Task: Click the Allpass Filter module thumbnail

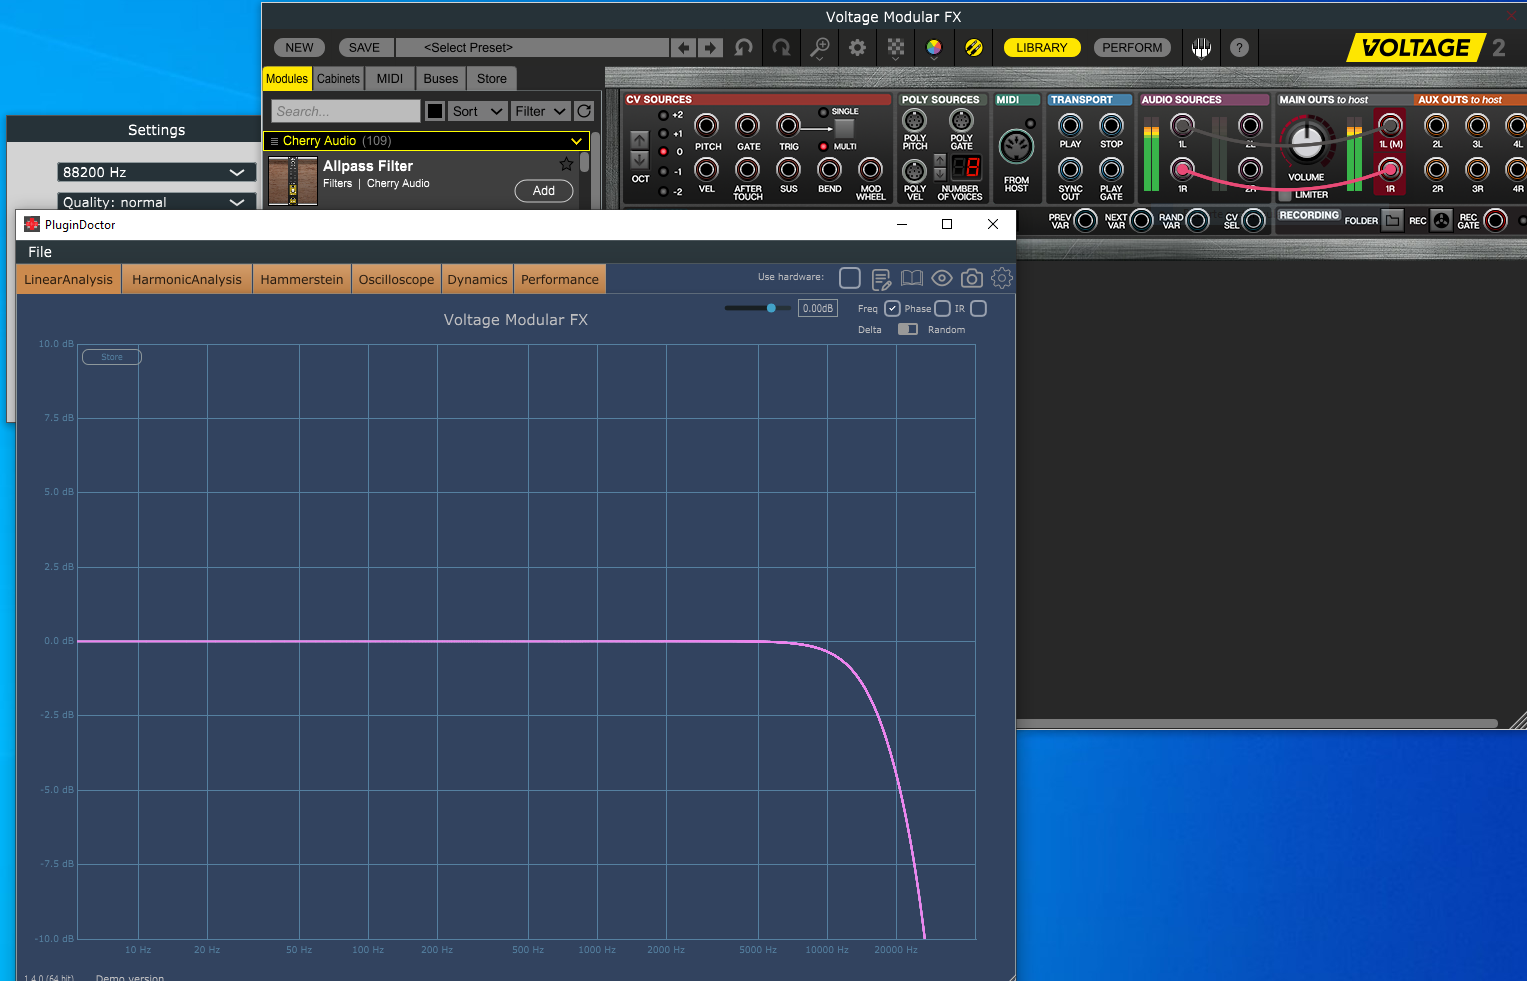Action: pos(293,181)
